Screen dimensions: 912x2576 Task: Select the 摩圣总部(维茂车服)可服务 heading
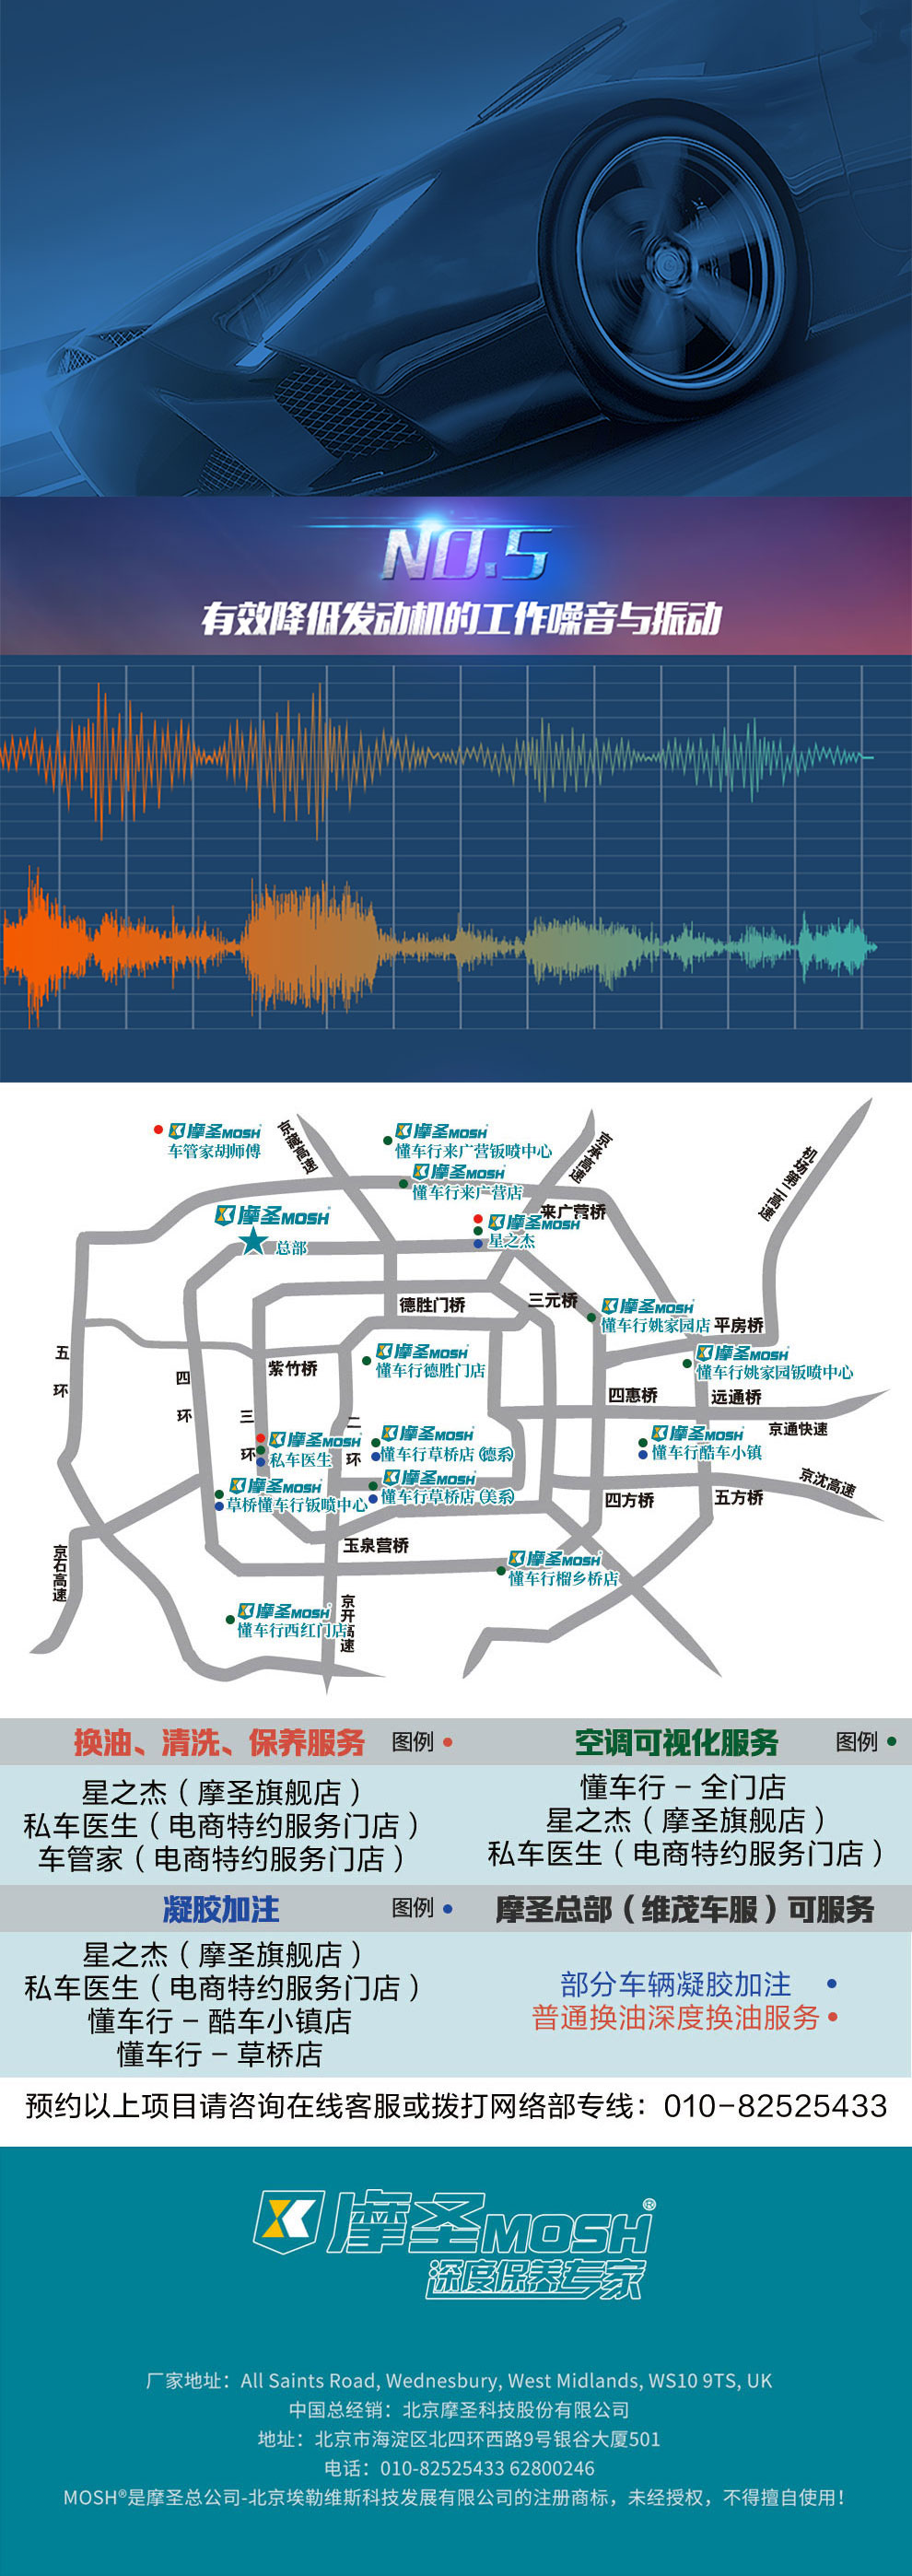pyautogui.click(x=685, y=1909)
